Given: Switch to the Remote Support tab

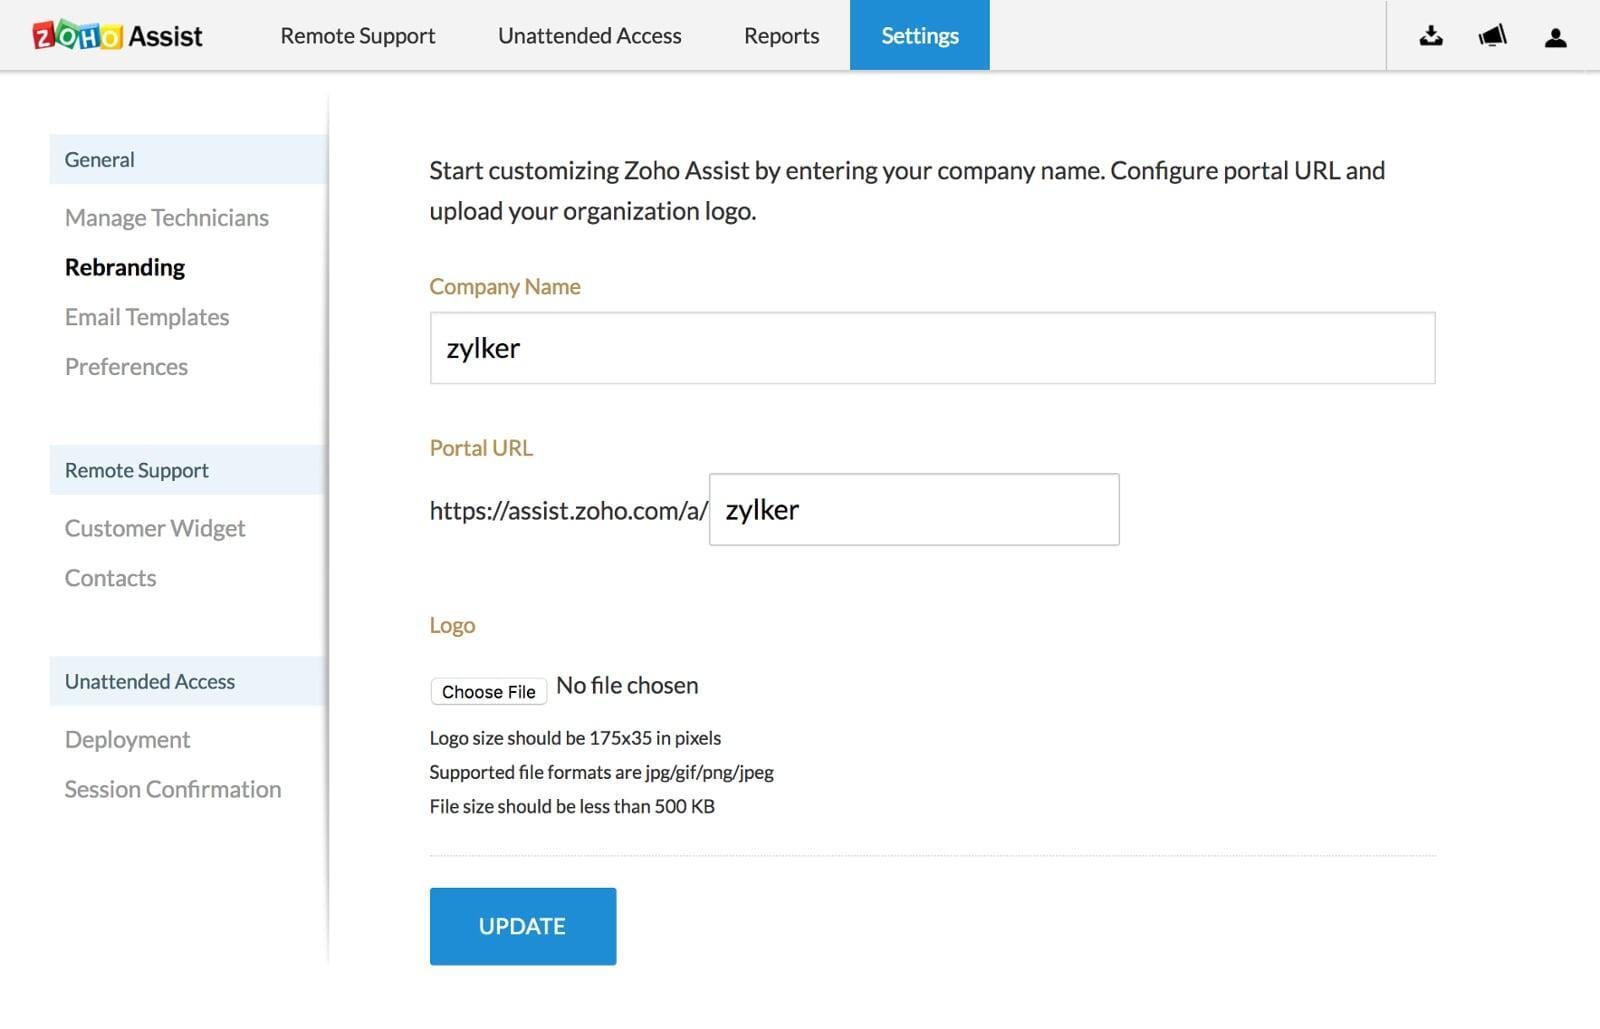Looking at the screenshot, I should tap(358, 36).
